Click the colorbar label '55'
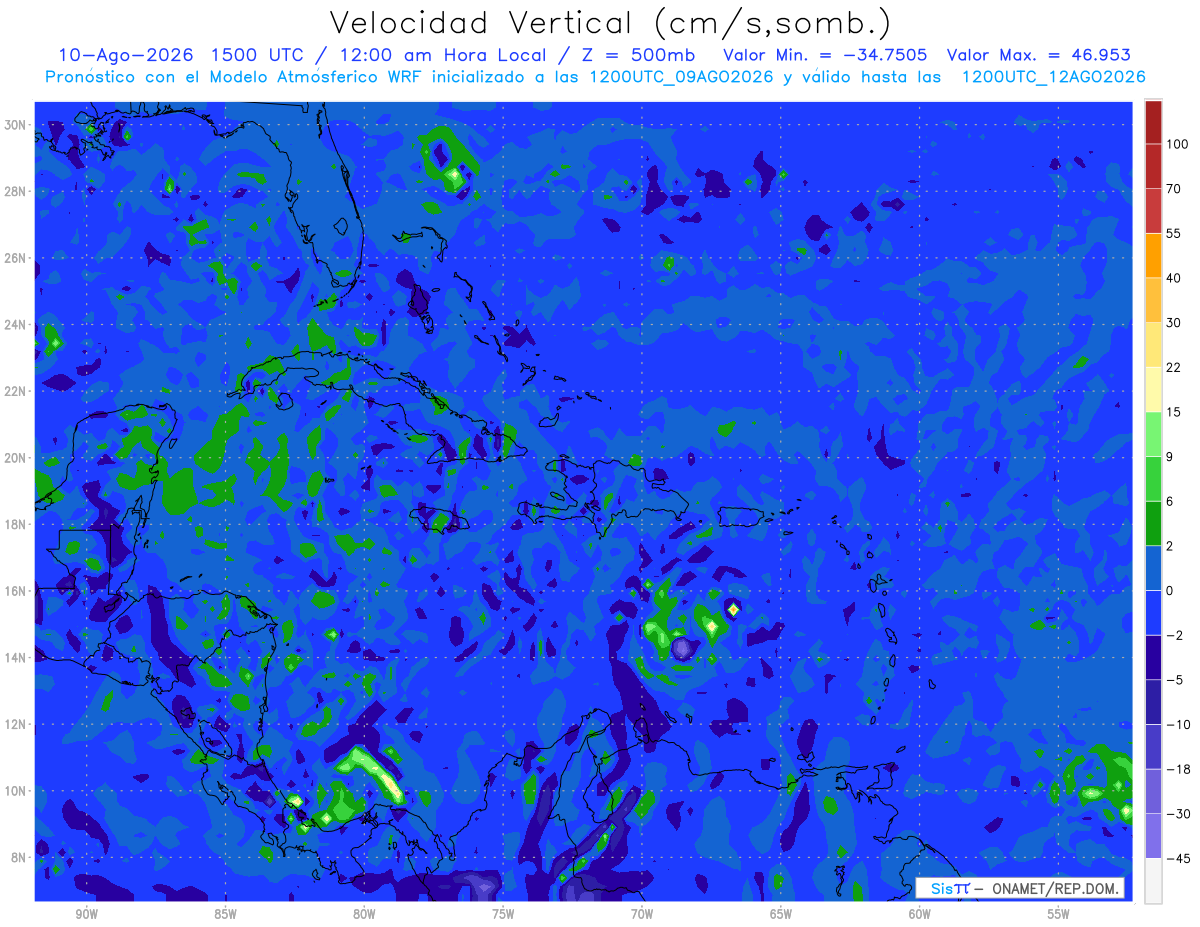 (1175, 234)
